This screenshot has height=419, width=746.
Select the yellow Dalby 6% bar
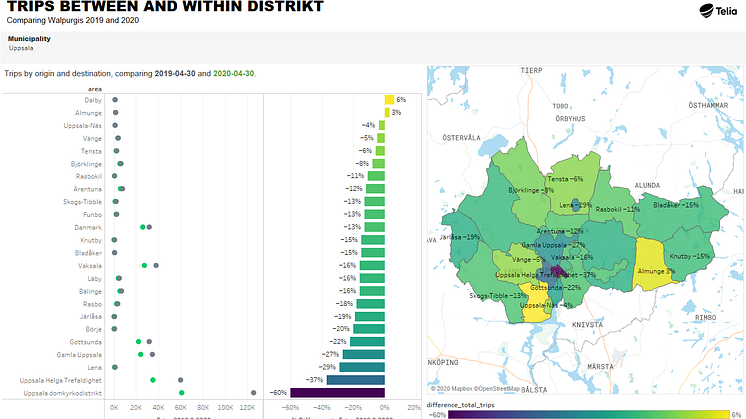point(389,100)
